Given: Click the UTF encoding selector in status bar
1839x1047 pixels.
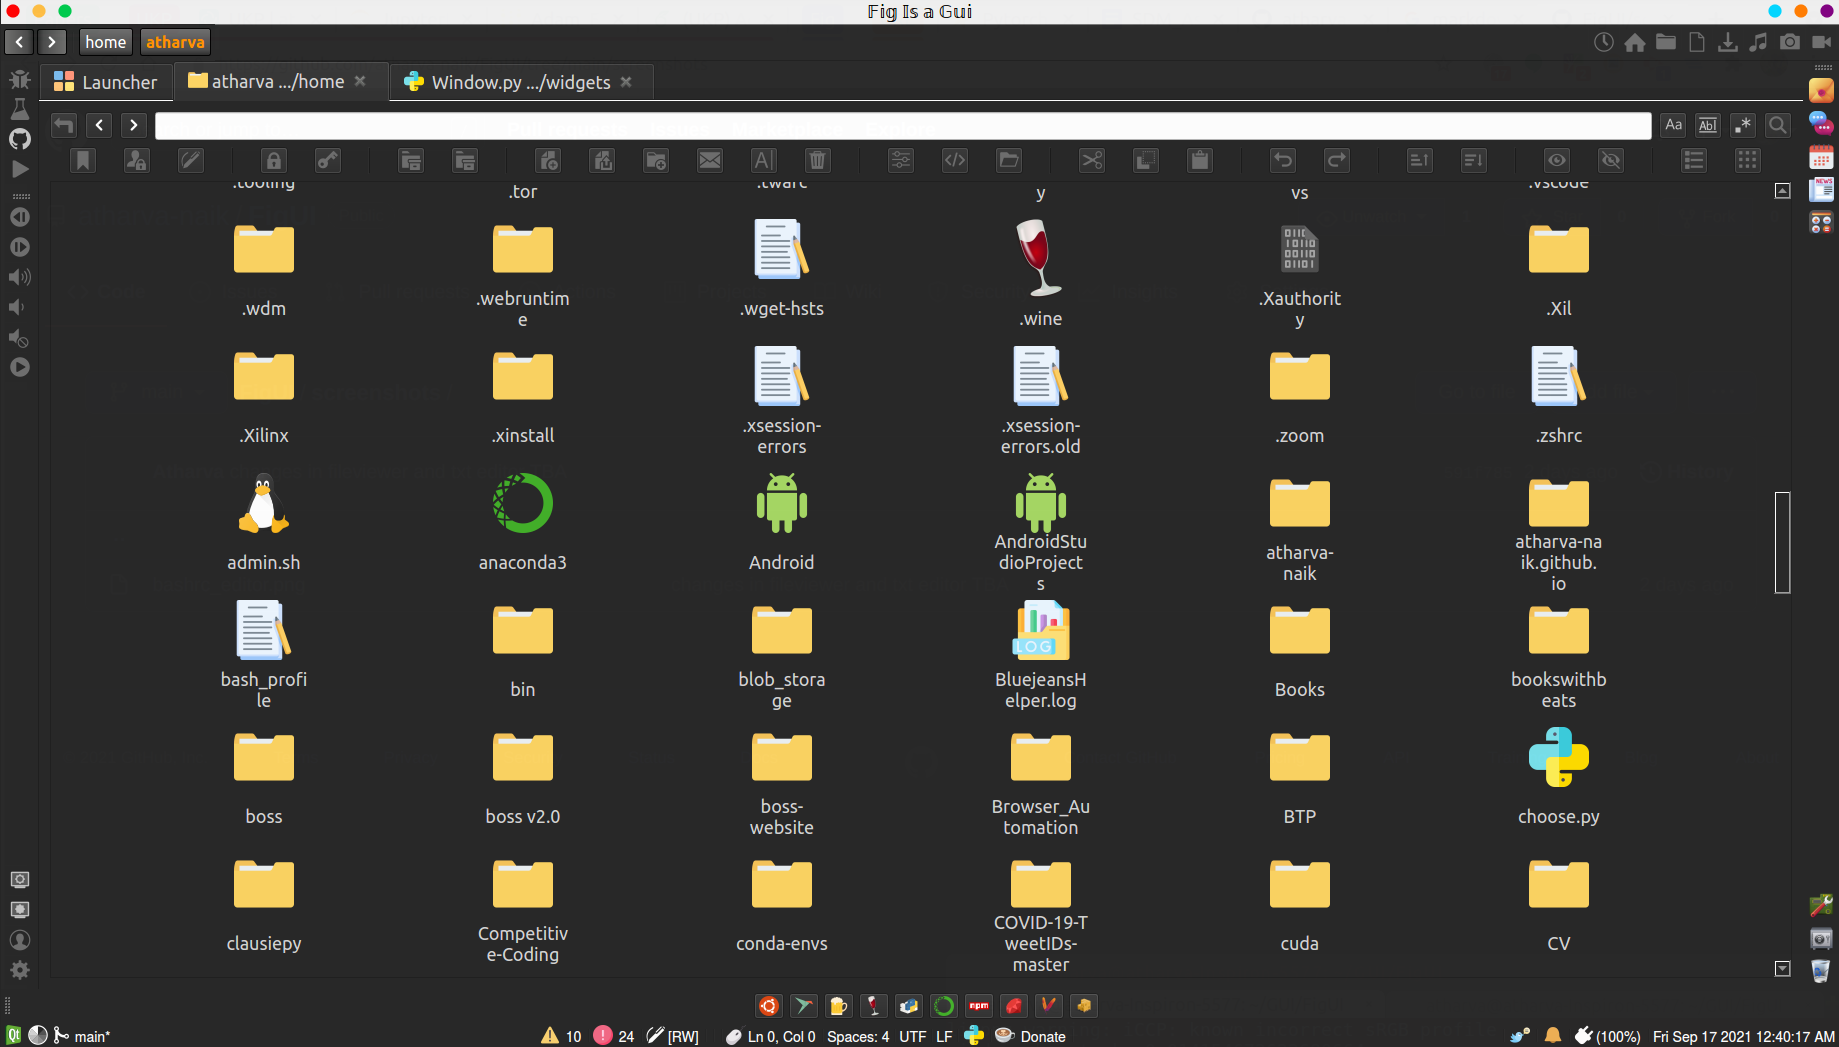Looking at the screenshot, I should [x=912, y=1036].
